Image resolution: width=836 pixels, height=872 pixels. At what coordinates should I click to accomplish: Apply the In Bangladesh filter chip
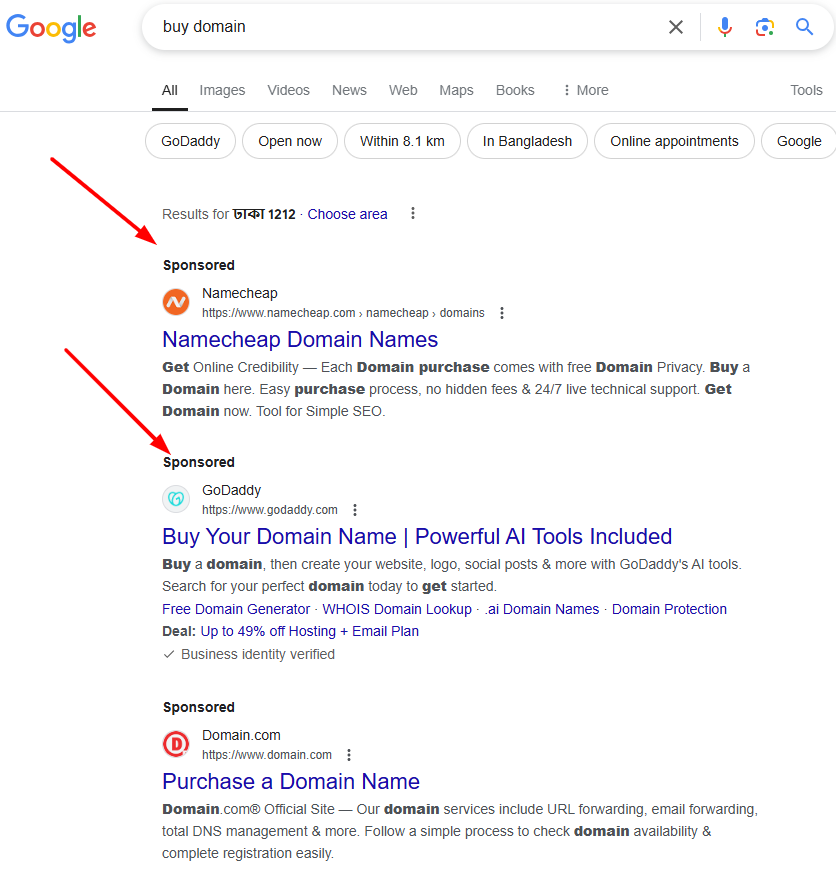[527, 141]
